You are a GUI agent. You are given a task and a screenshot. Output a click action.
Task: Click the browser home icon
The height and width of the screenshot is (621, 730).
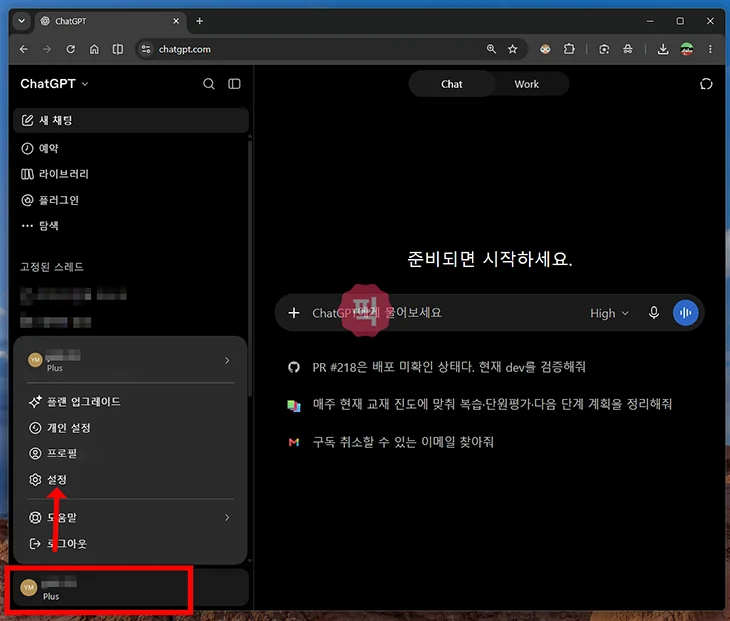[94, 49]
